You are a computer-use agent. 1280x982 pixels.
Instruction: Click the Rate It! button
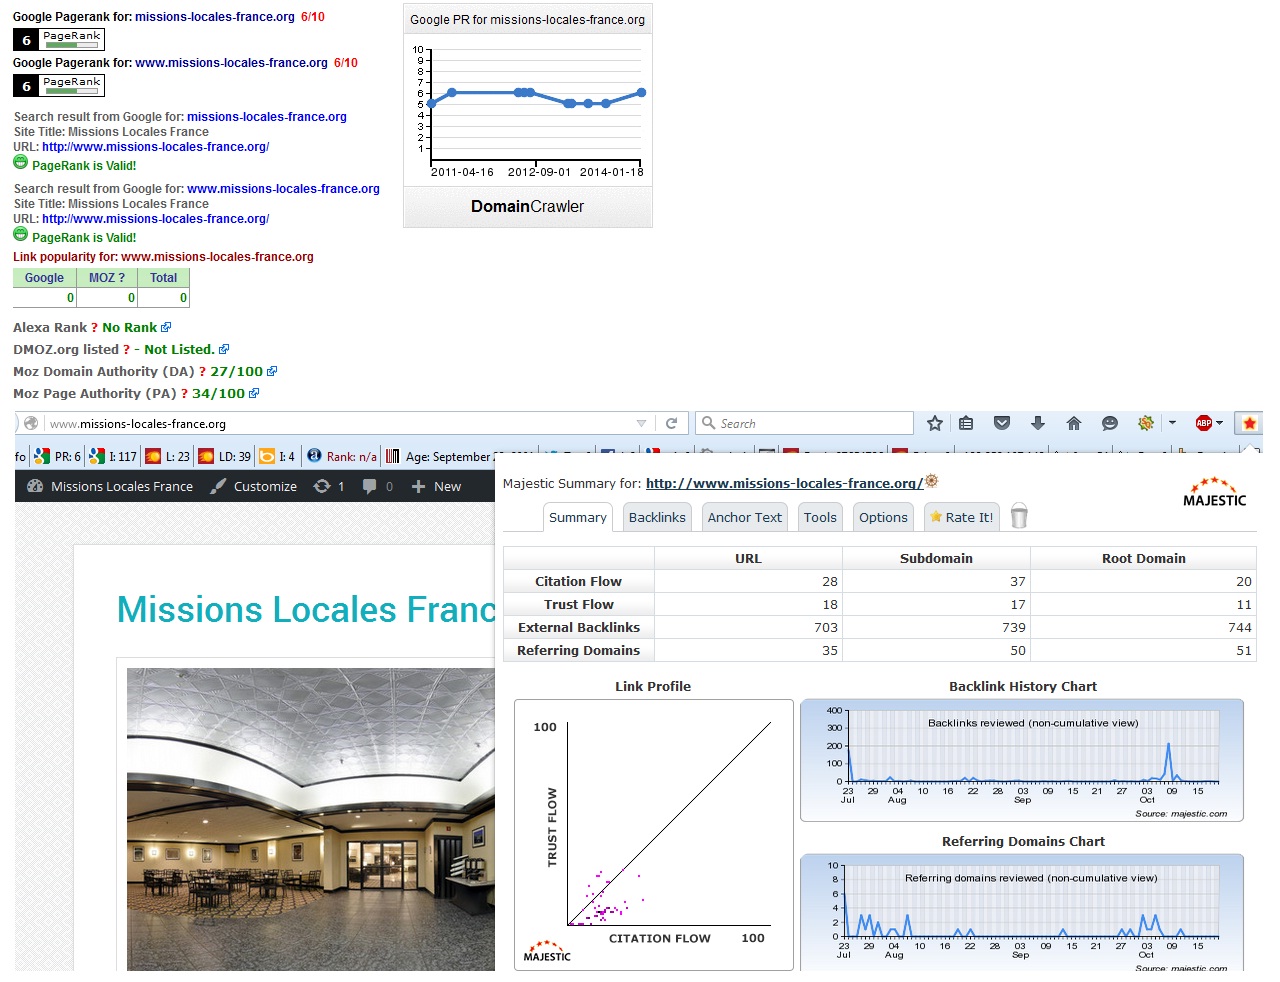[x=961, y=517]
